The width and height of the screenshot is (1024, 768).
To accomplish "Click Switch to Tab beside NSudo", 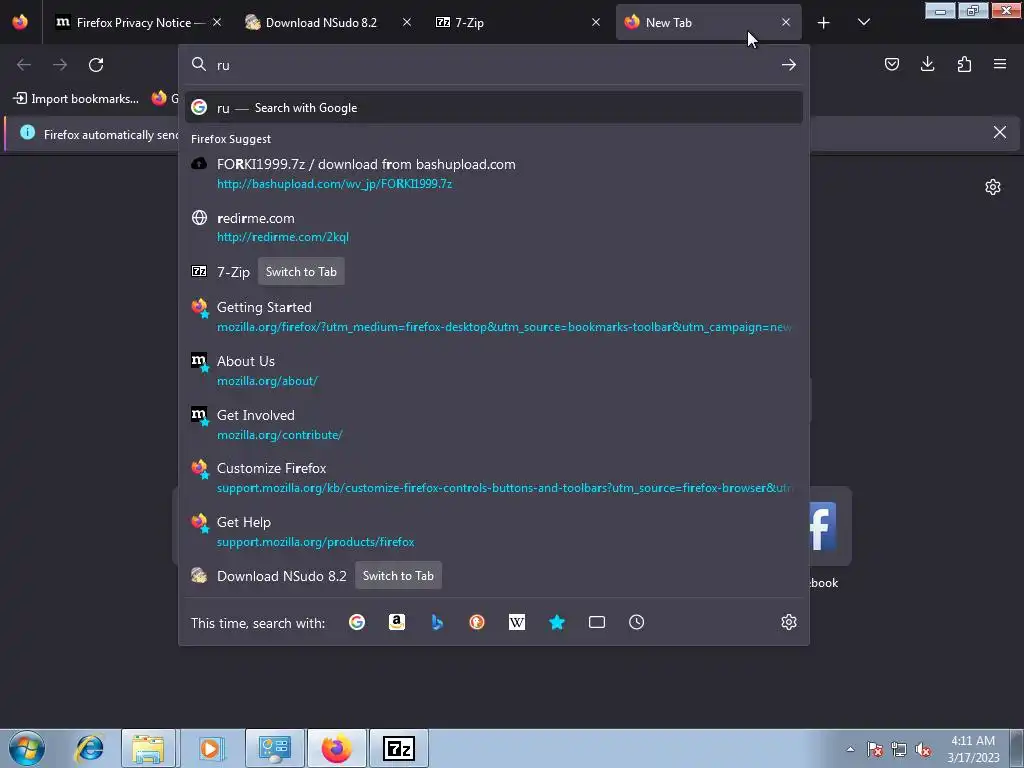I will tap(398, 576).
